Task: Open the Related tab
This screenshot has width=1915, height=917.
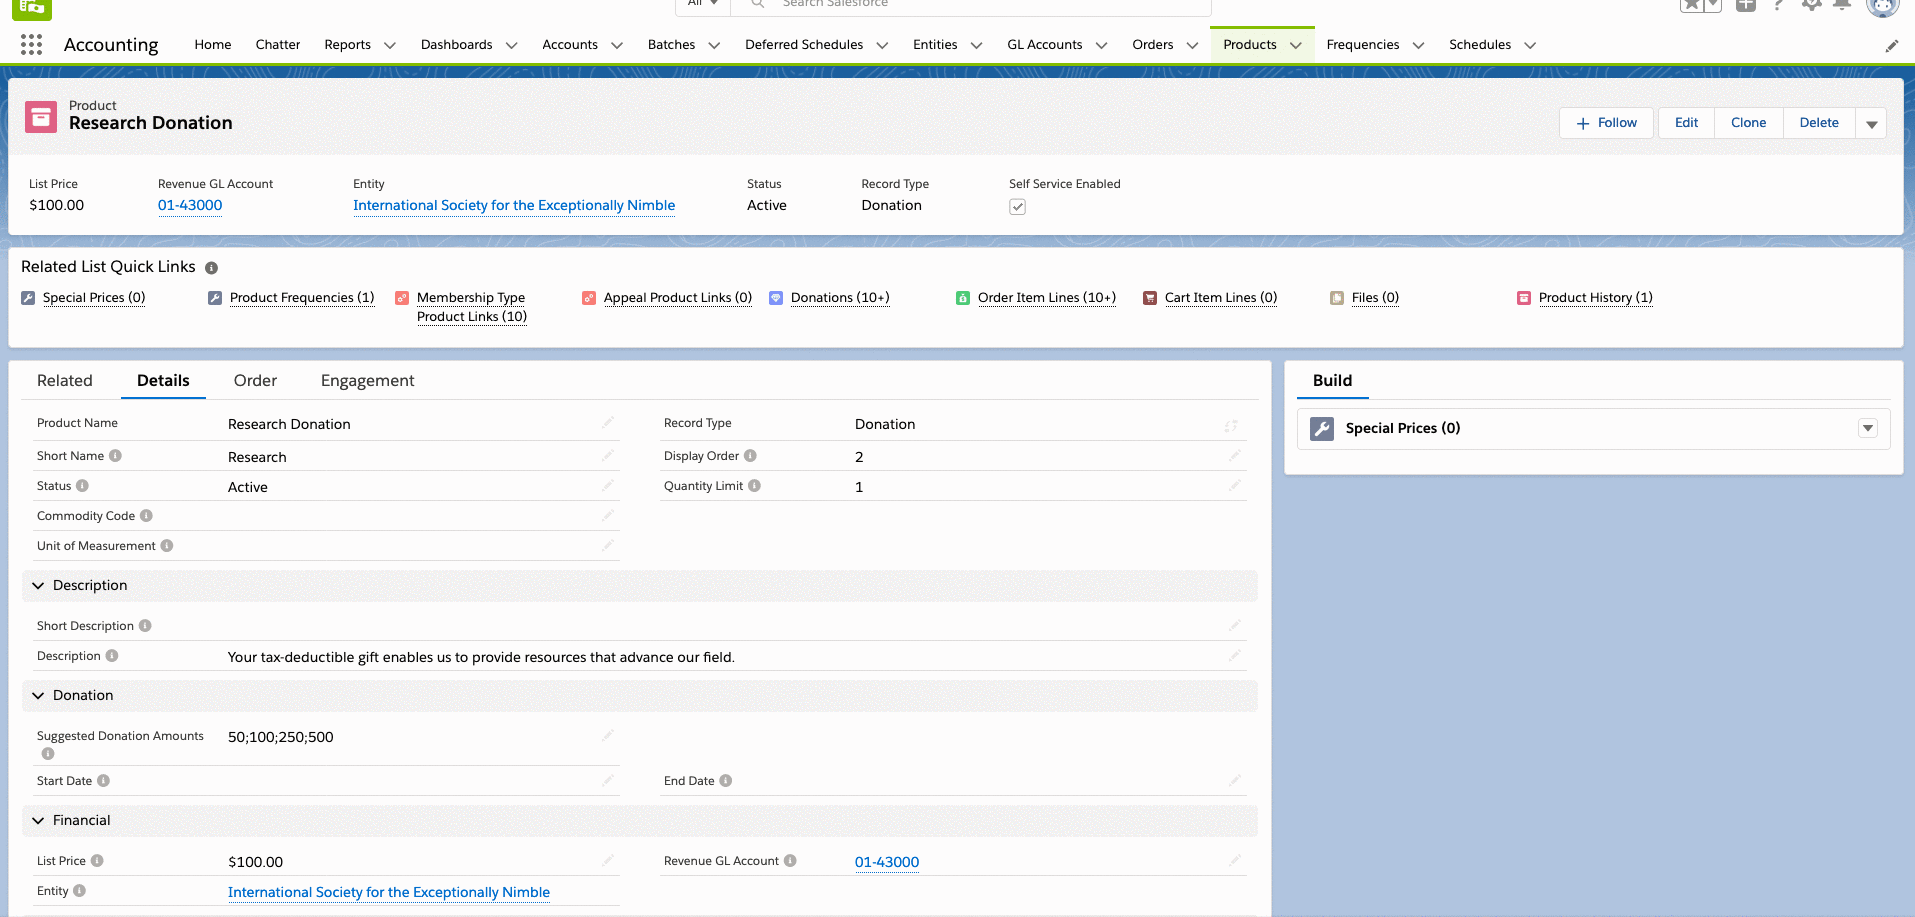Action: click(65, 381)
